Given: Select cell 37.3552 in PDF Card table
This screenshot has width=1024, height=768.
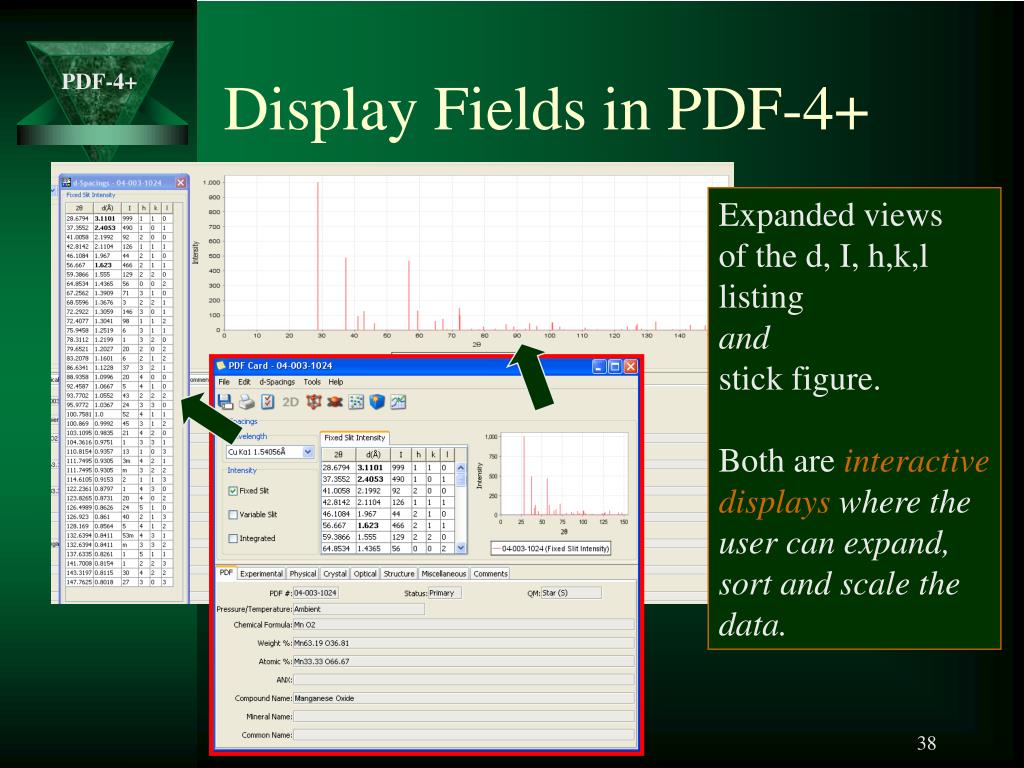Looking at the screenshot, I should [338, 479].
